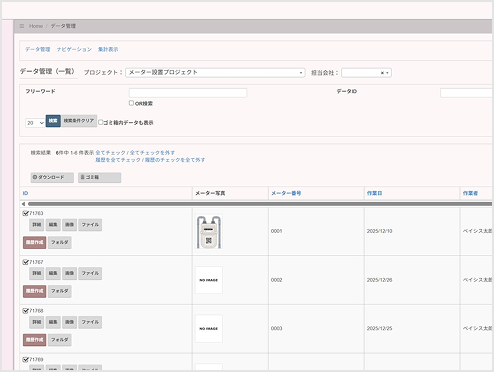This screenshot has width=494, height=373.
Task: Open the hamburger menu beside Home
Action: [x=22, y=26]
